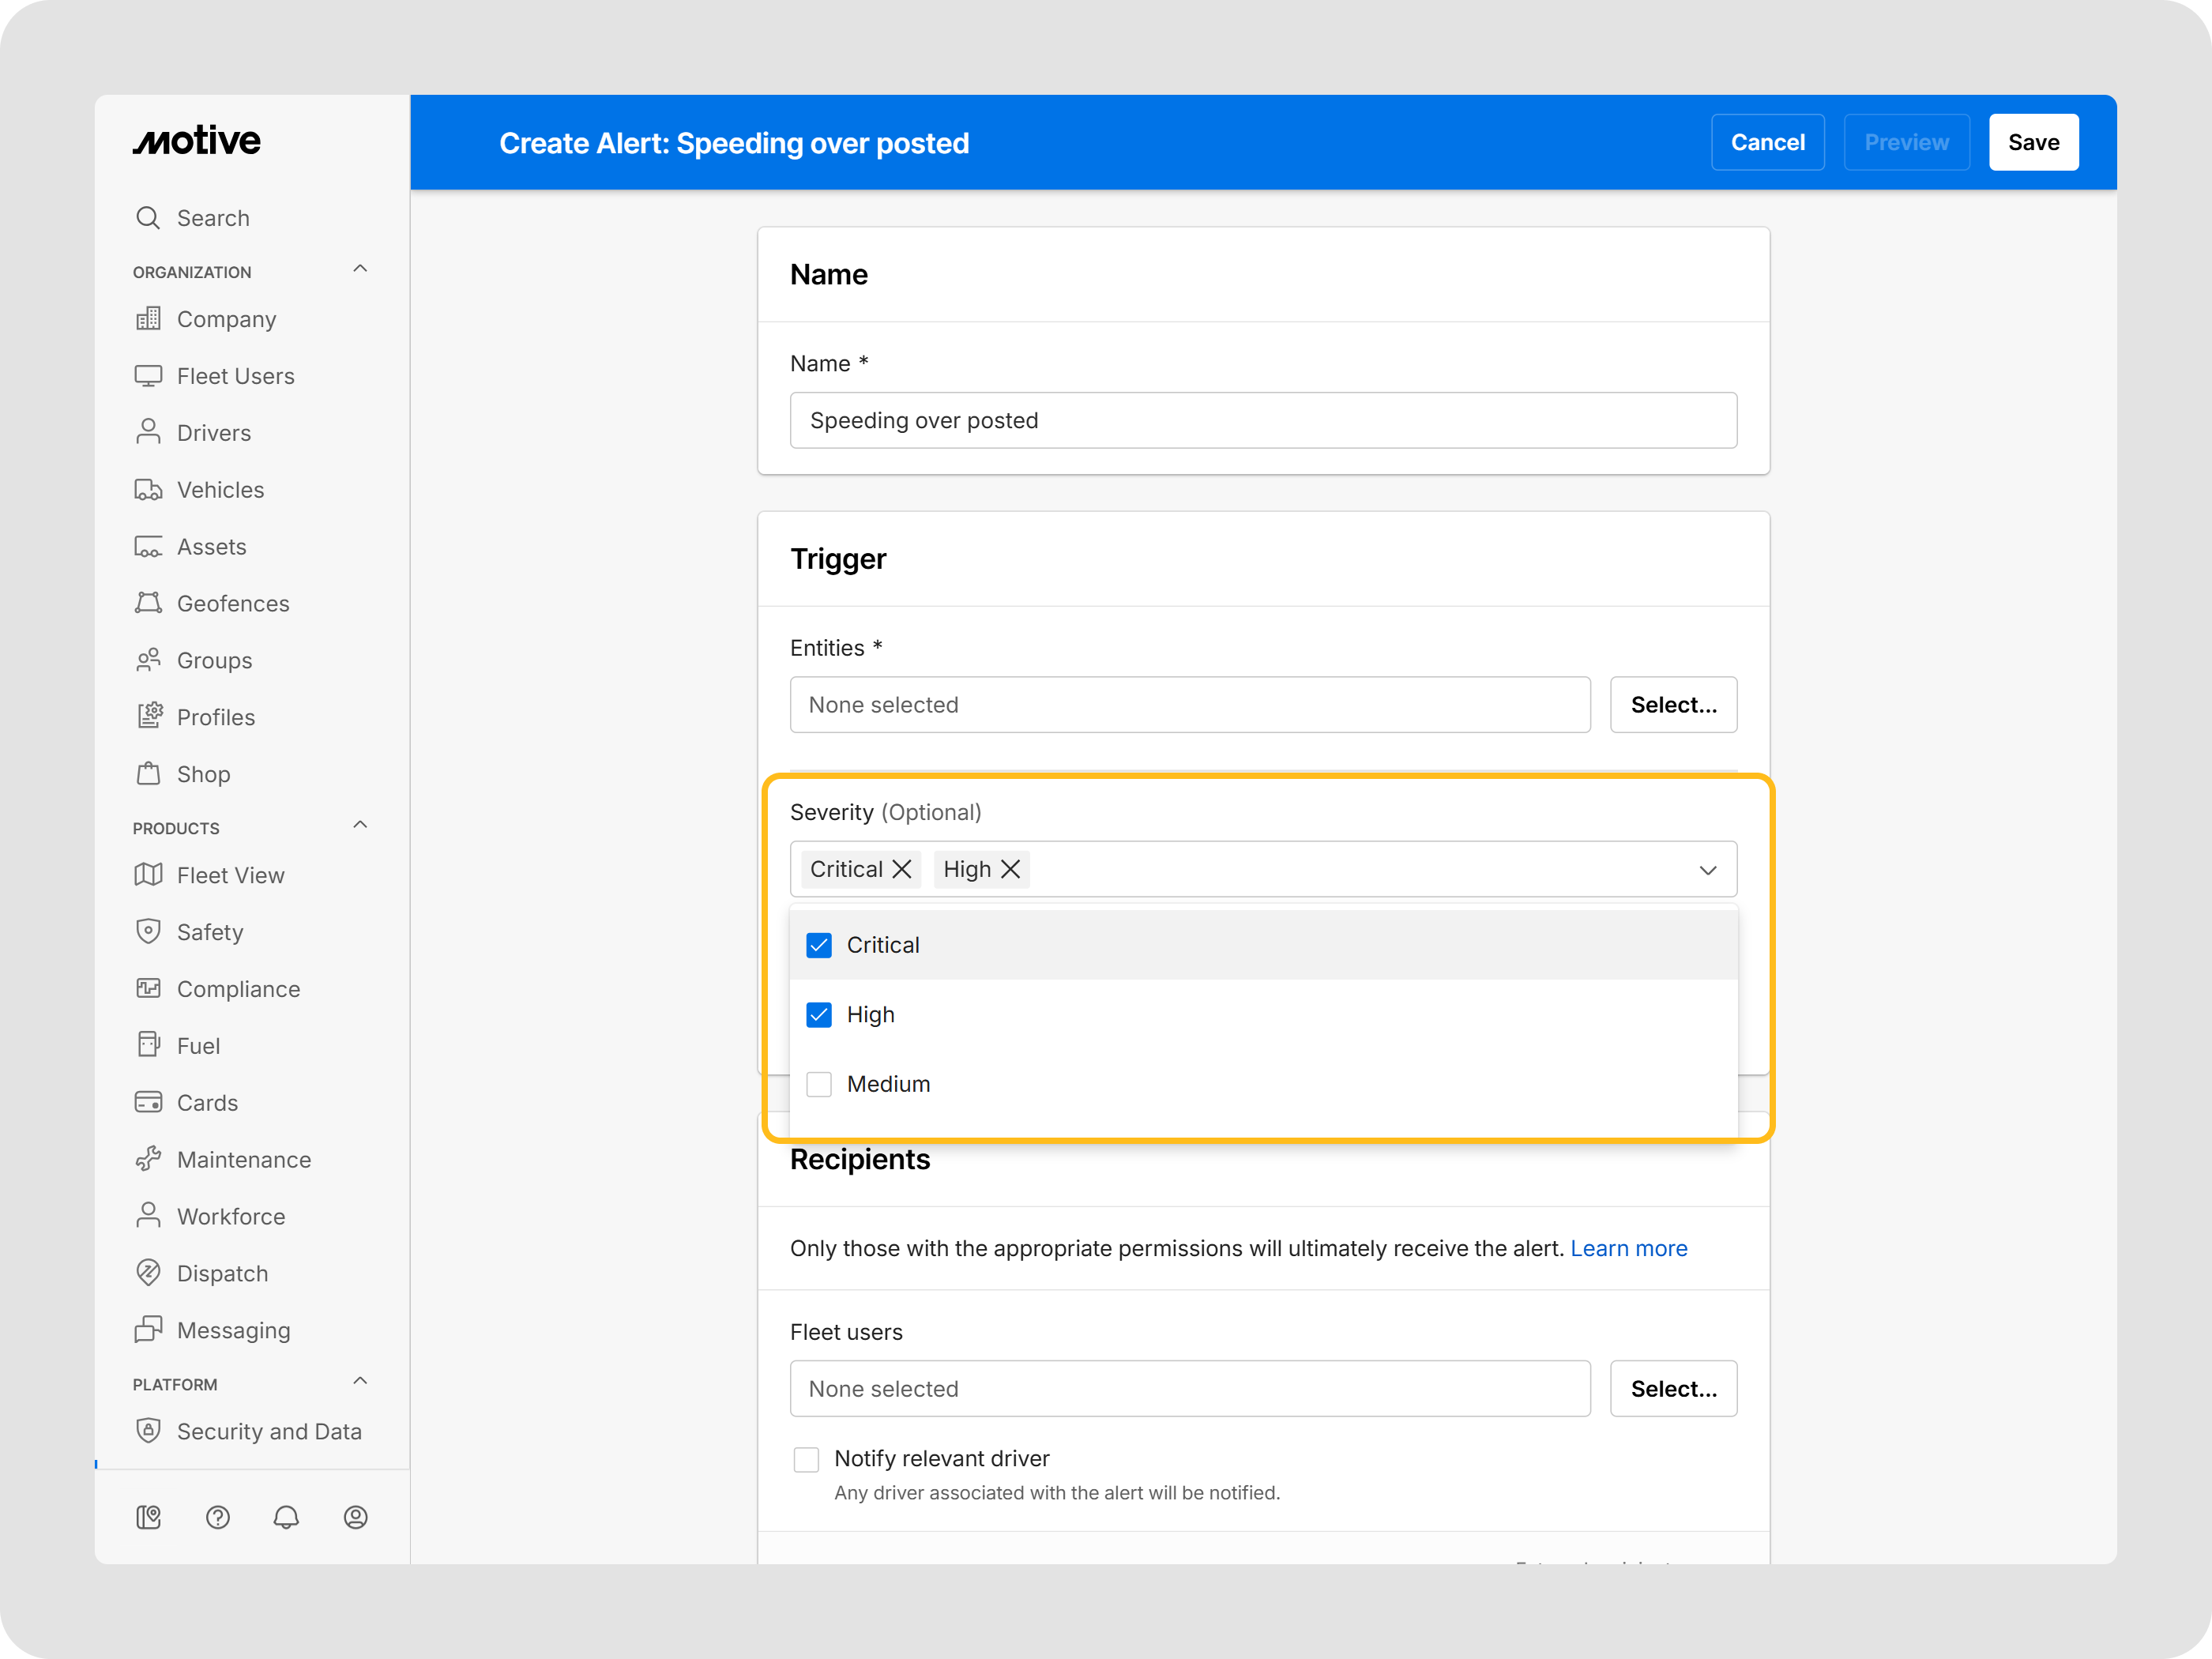This screenshot has height=1659, width=2212.
Task: Click the Search magnifier icon in sidebar
Action: (x=148, y=218)
